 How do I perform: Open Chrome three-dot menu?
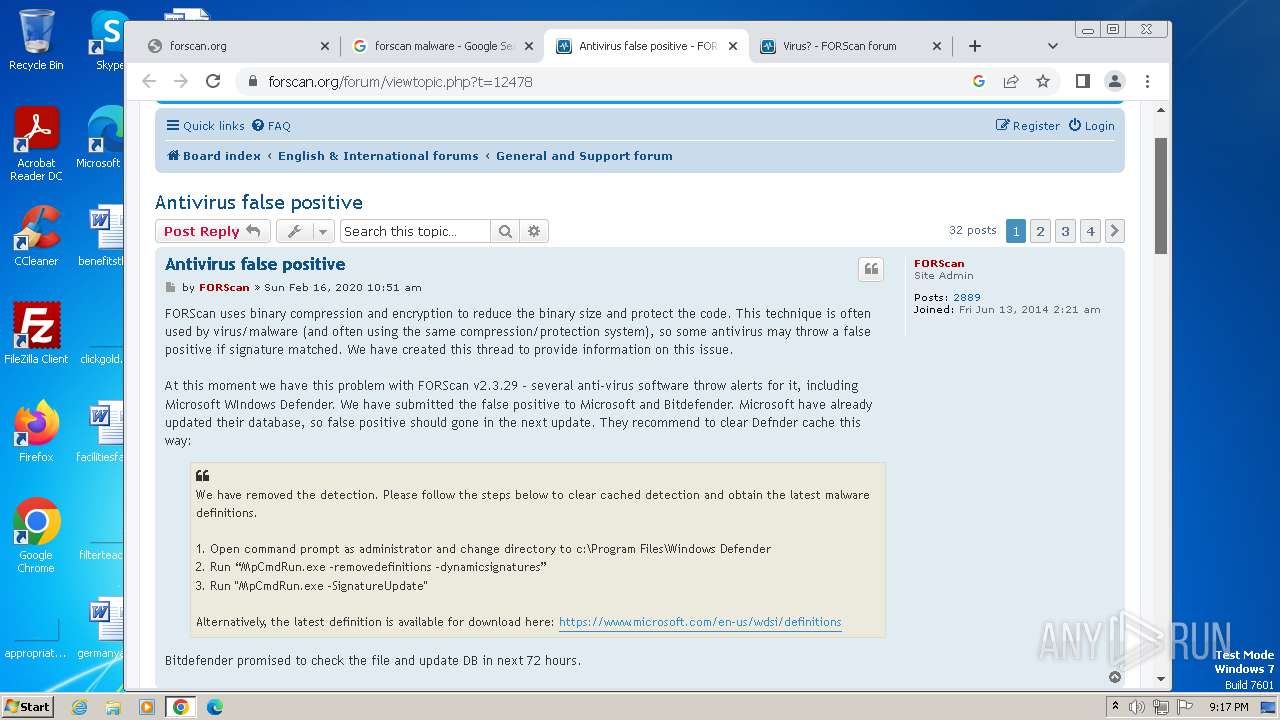(1147, 81)
